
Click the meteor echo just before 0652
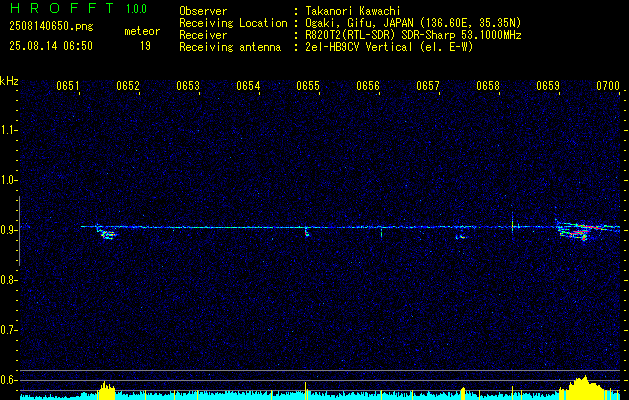[106, 233]
